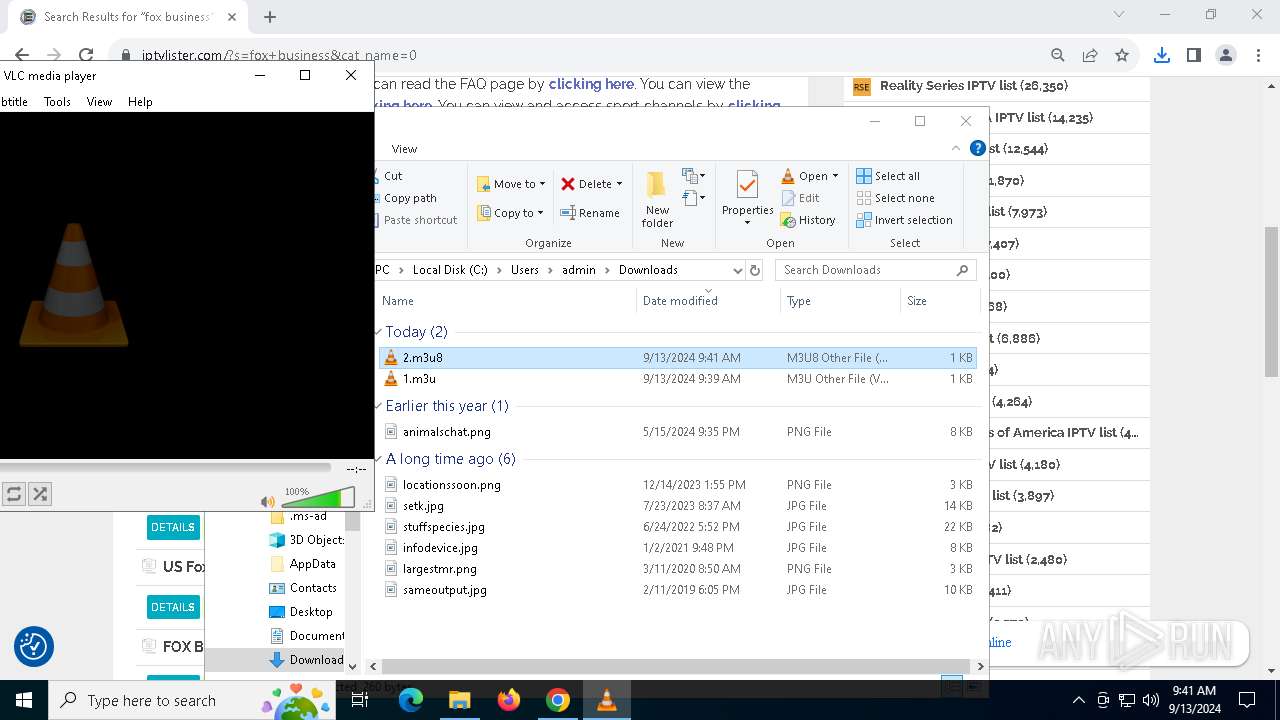1280x720 pixels.
Task: Click Select all
Action: (888, 176)
